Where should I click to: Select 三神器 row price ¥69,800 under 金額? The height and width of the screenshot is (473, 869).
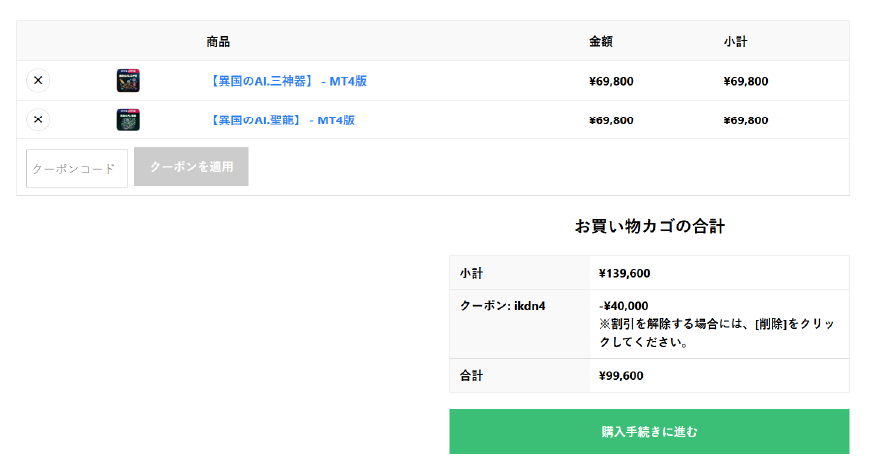pyautogui.click(x=611, y=81)
